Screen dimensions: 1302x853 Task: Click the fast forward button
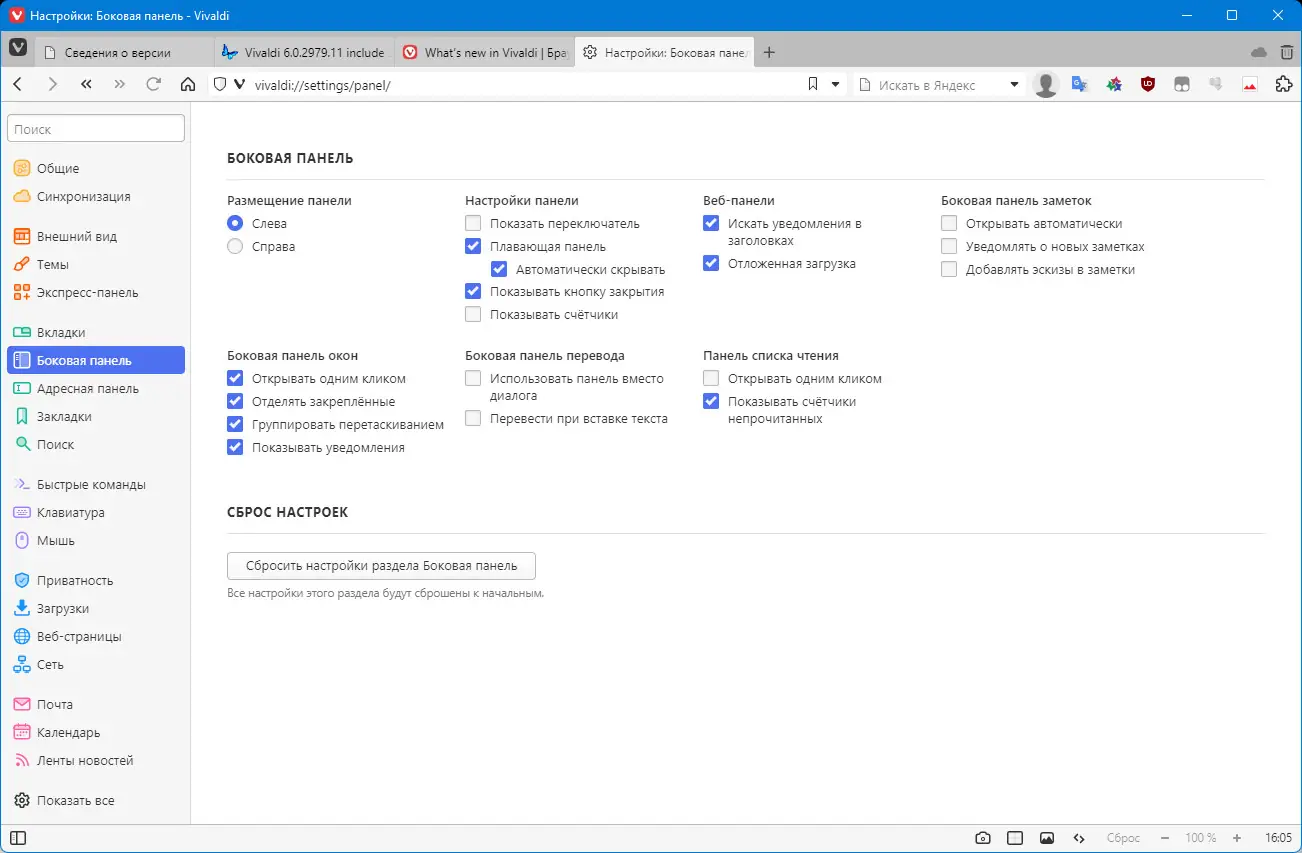pyautogui.click(x=120, y=85)
